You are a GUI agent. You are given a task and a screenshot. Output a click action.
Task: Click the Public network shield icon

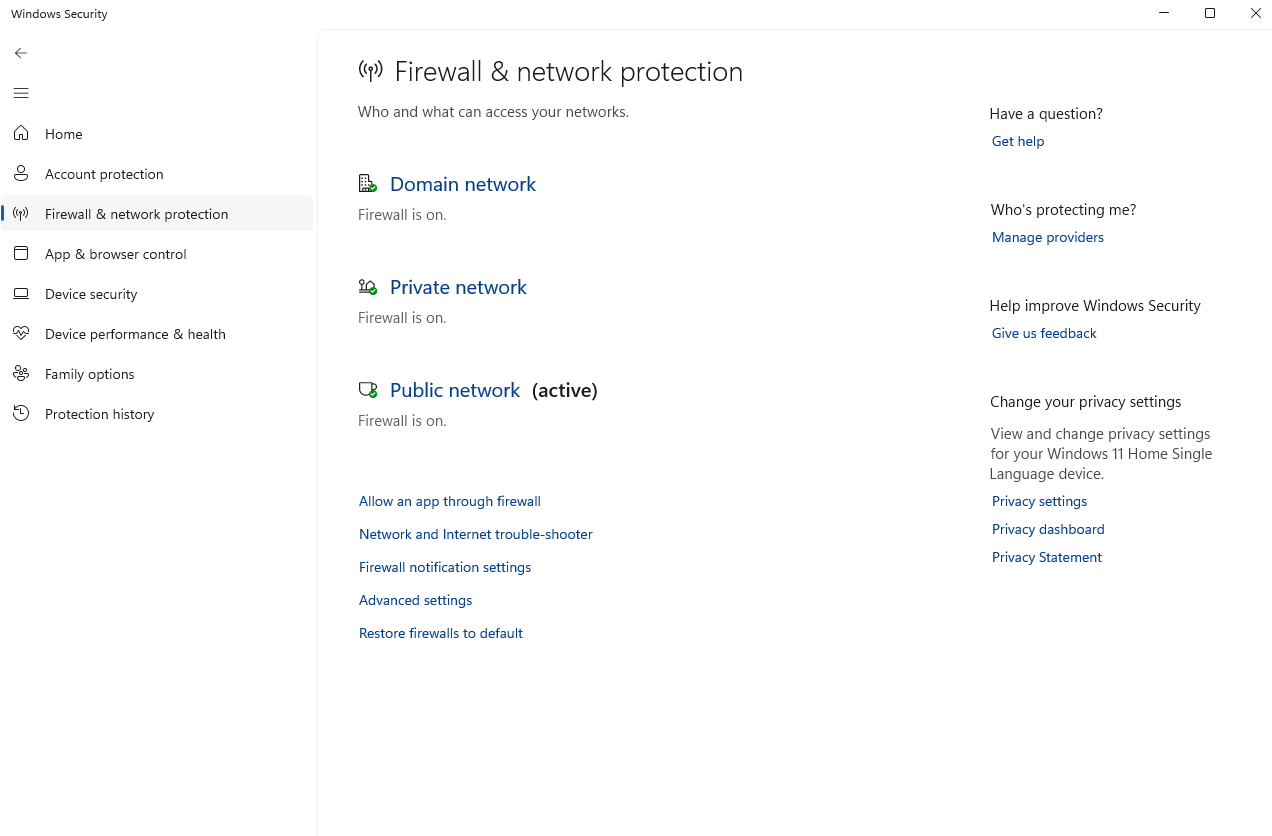[367, 390]
